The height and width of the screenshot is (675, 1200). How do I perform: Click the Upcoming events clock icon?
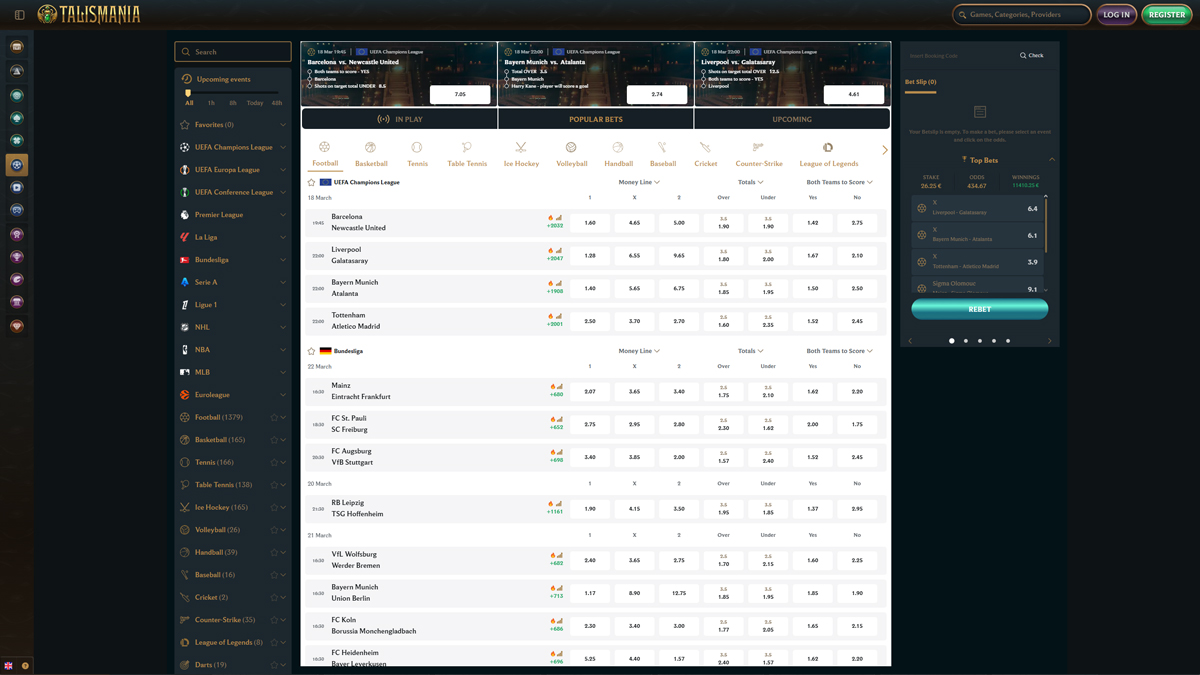pos(186,79)
